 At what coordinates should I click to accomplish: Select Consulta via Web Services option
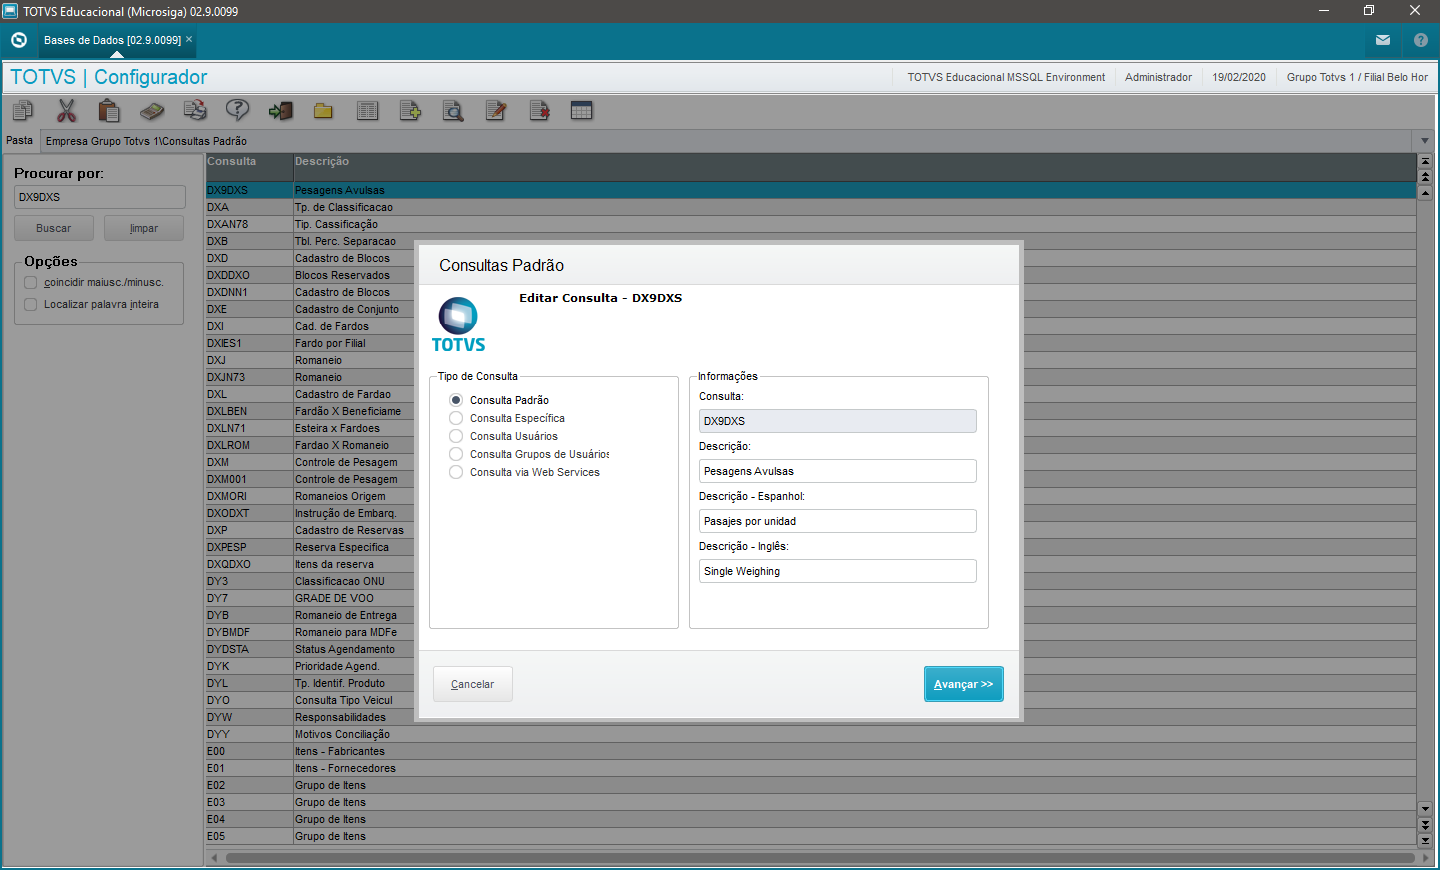coord(456,472)
